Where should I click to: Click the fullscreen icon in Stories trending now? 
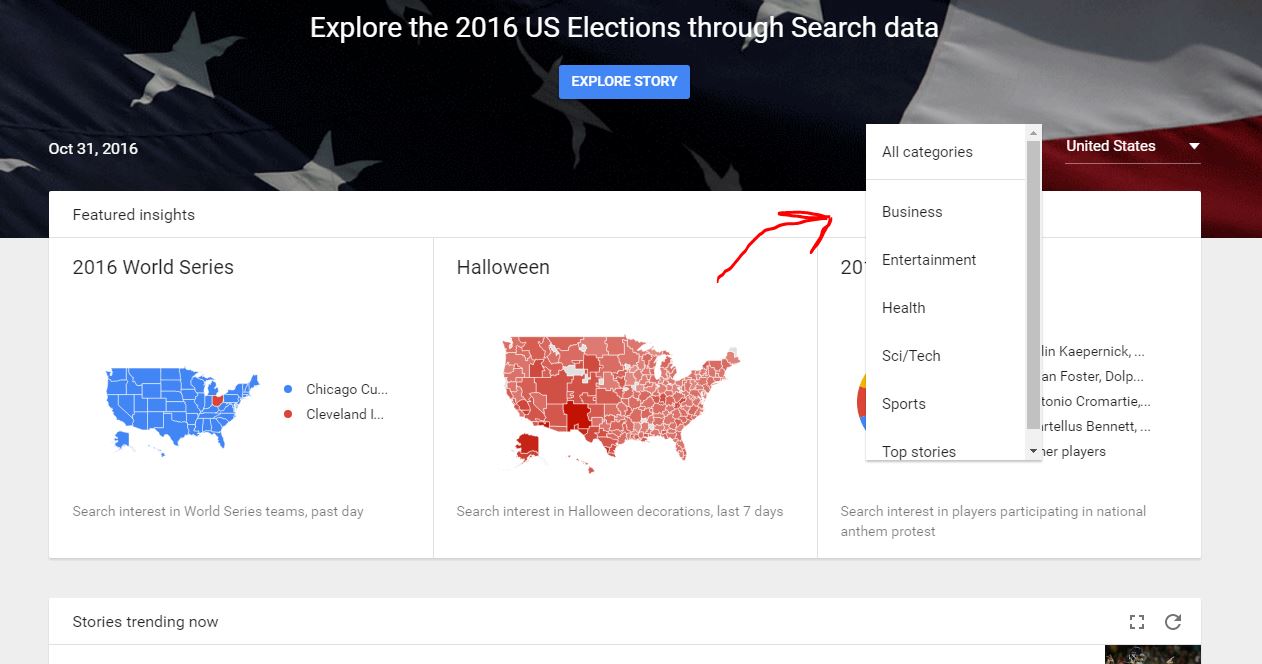pos(1137,622)
